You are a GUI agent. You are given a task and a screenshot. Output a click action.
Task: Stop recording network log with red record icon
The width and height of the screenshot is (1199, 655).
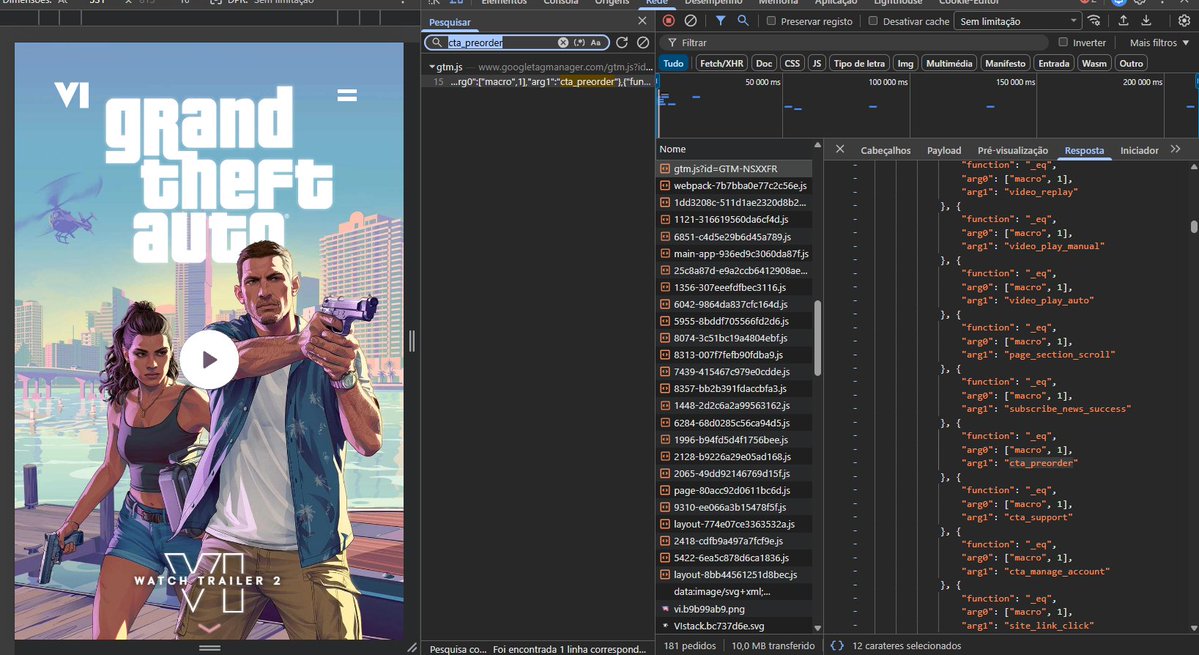coord(668,21)
